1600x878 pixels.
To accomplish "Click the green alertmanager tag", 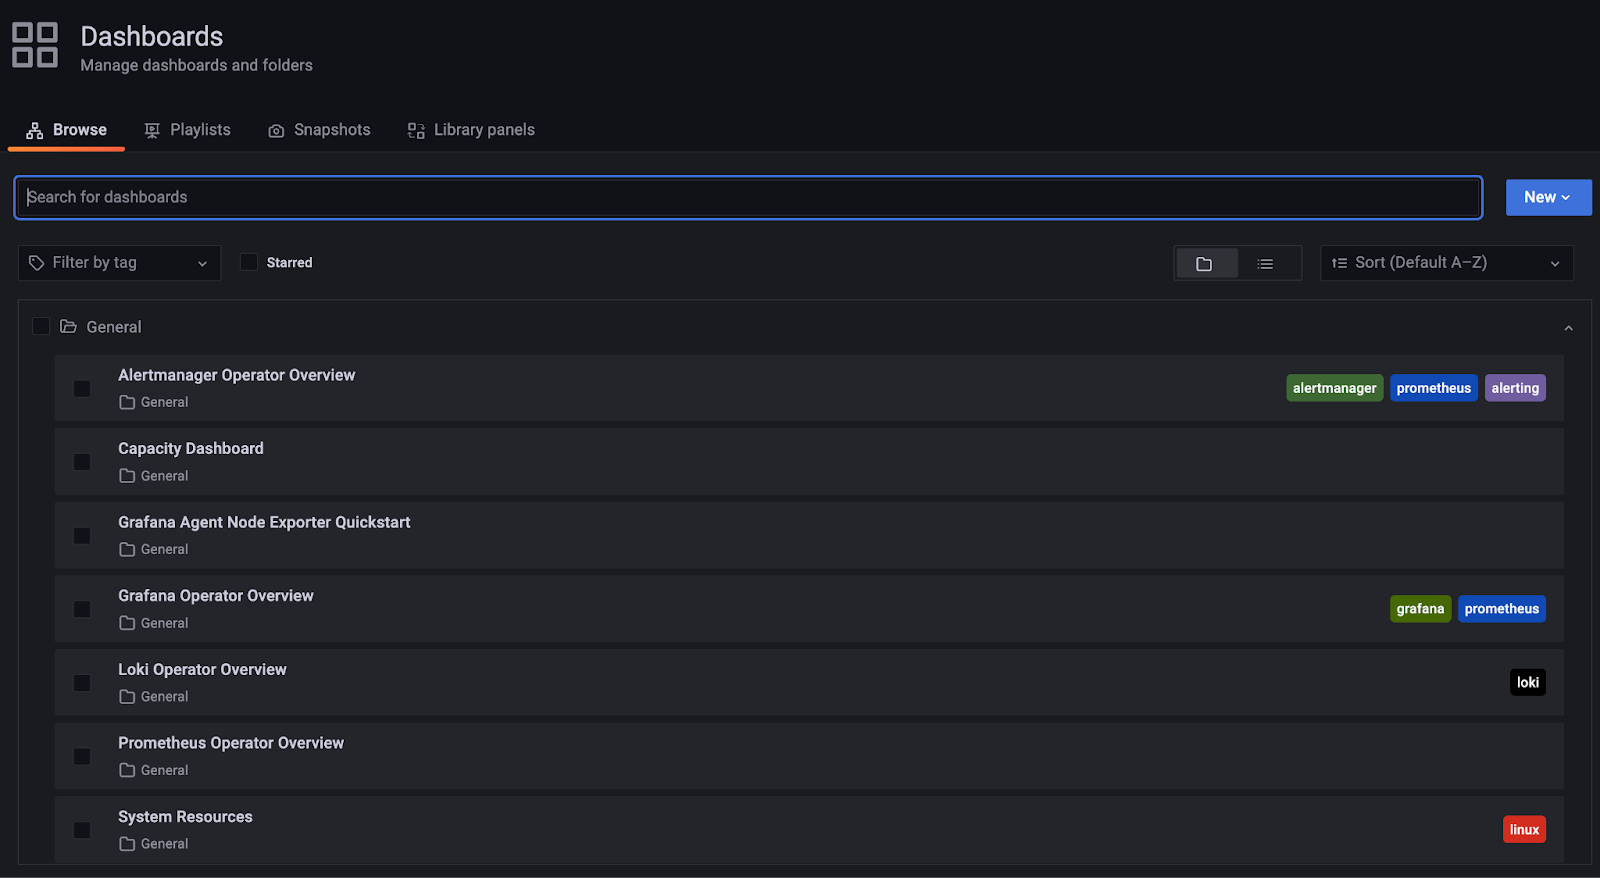I will 1334,388.
